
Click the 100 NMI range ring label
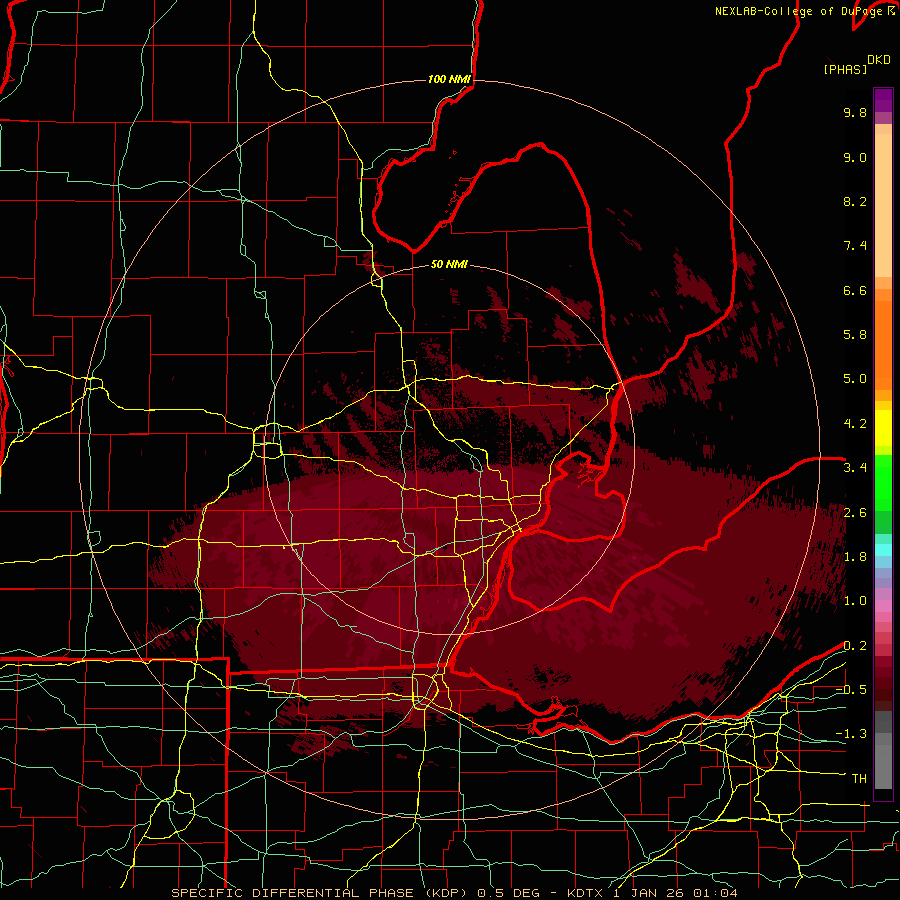tap(449, 79)
